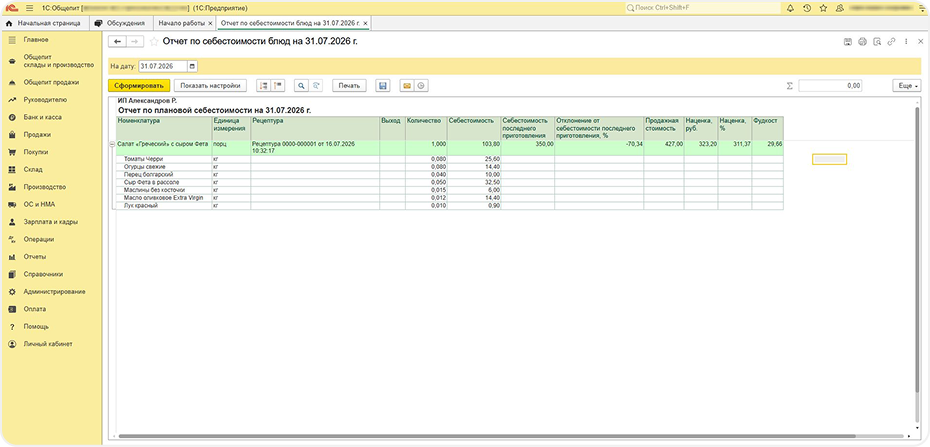Click the 1C logo icon

point(12,8)
